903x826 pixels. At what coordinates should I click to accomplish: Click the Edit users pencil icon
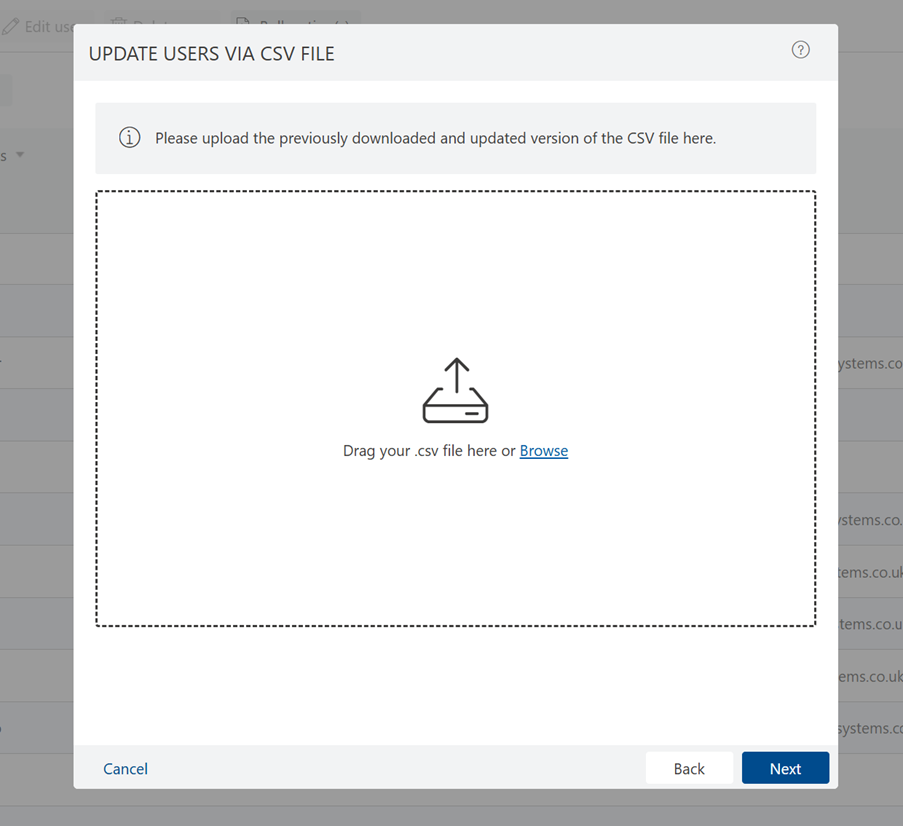[x=9, y=26]
